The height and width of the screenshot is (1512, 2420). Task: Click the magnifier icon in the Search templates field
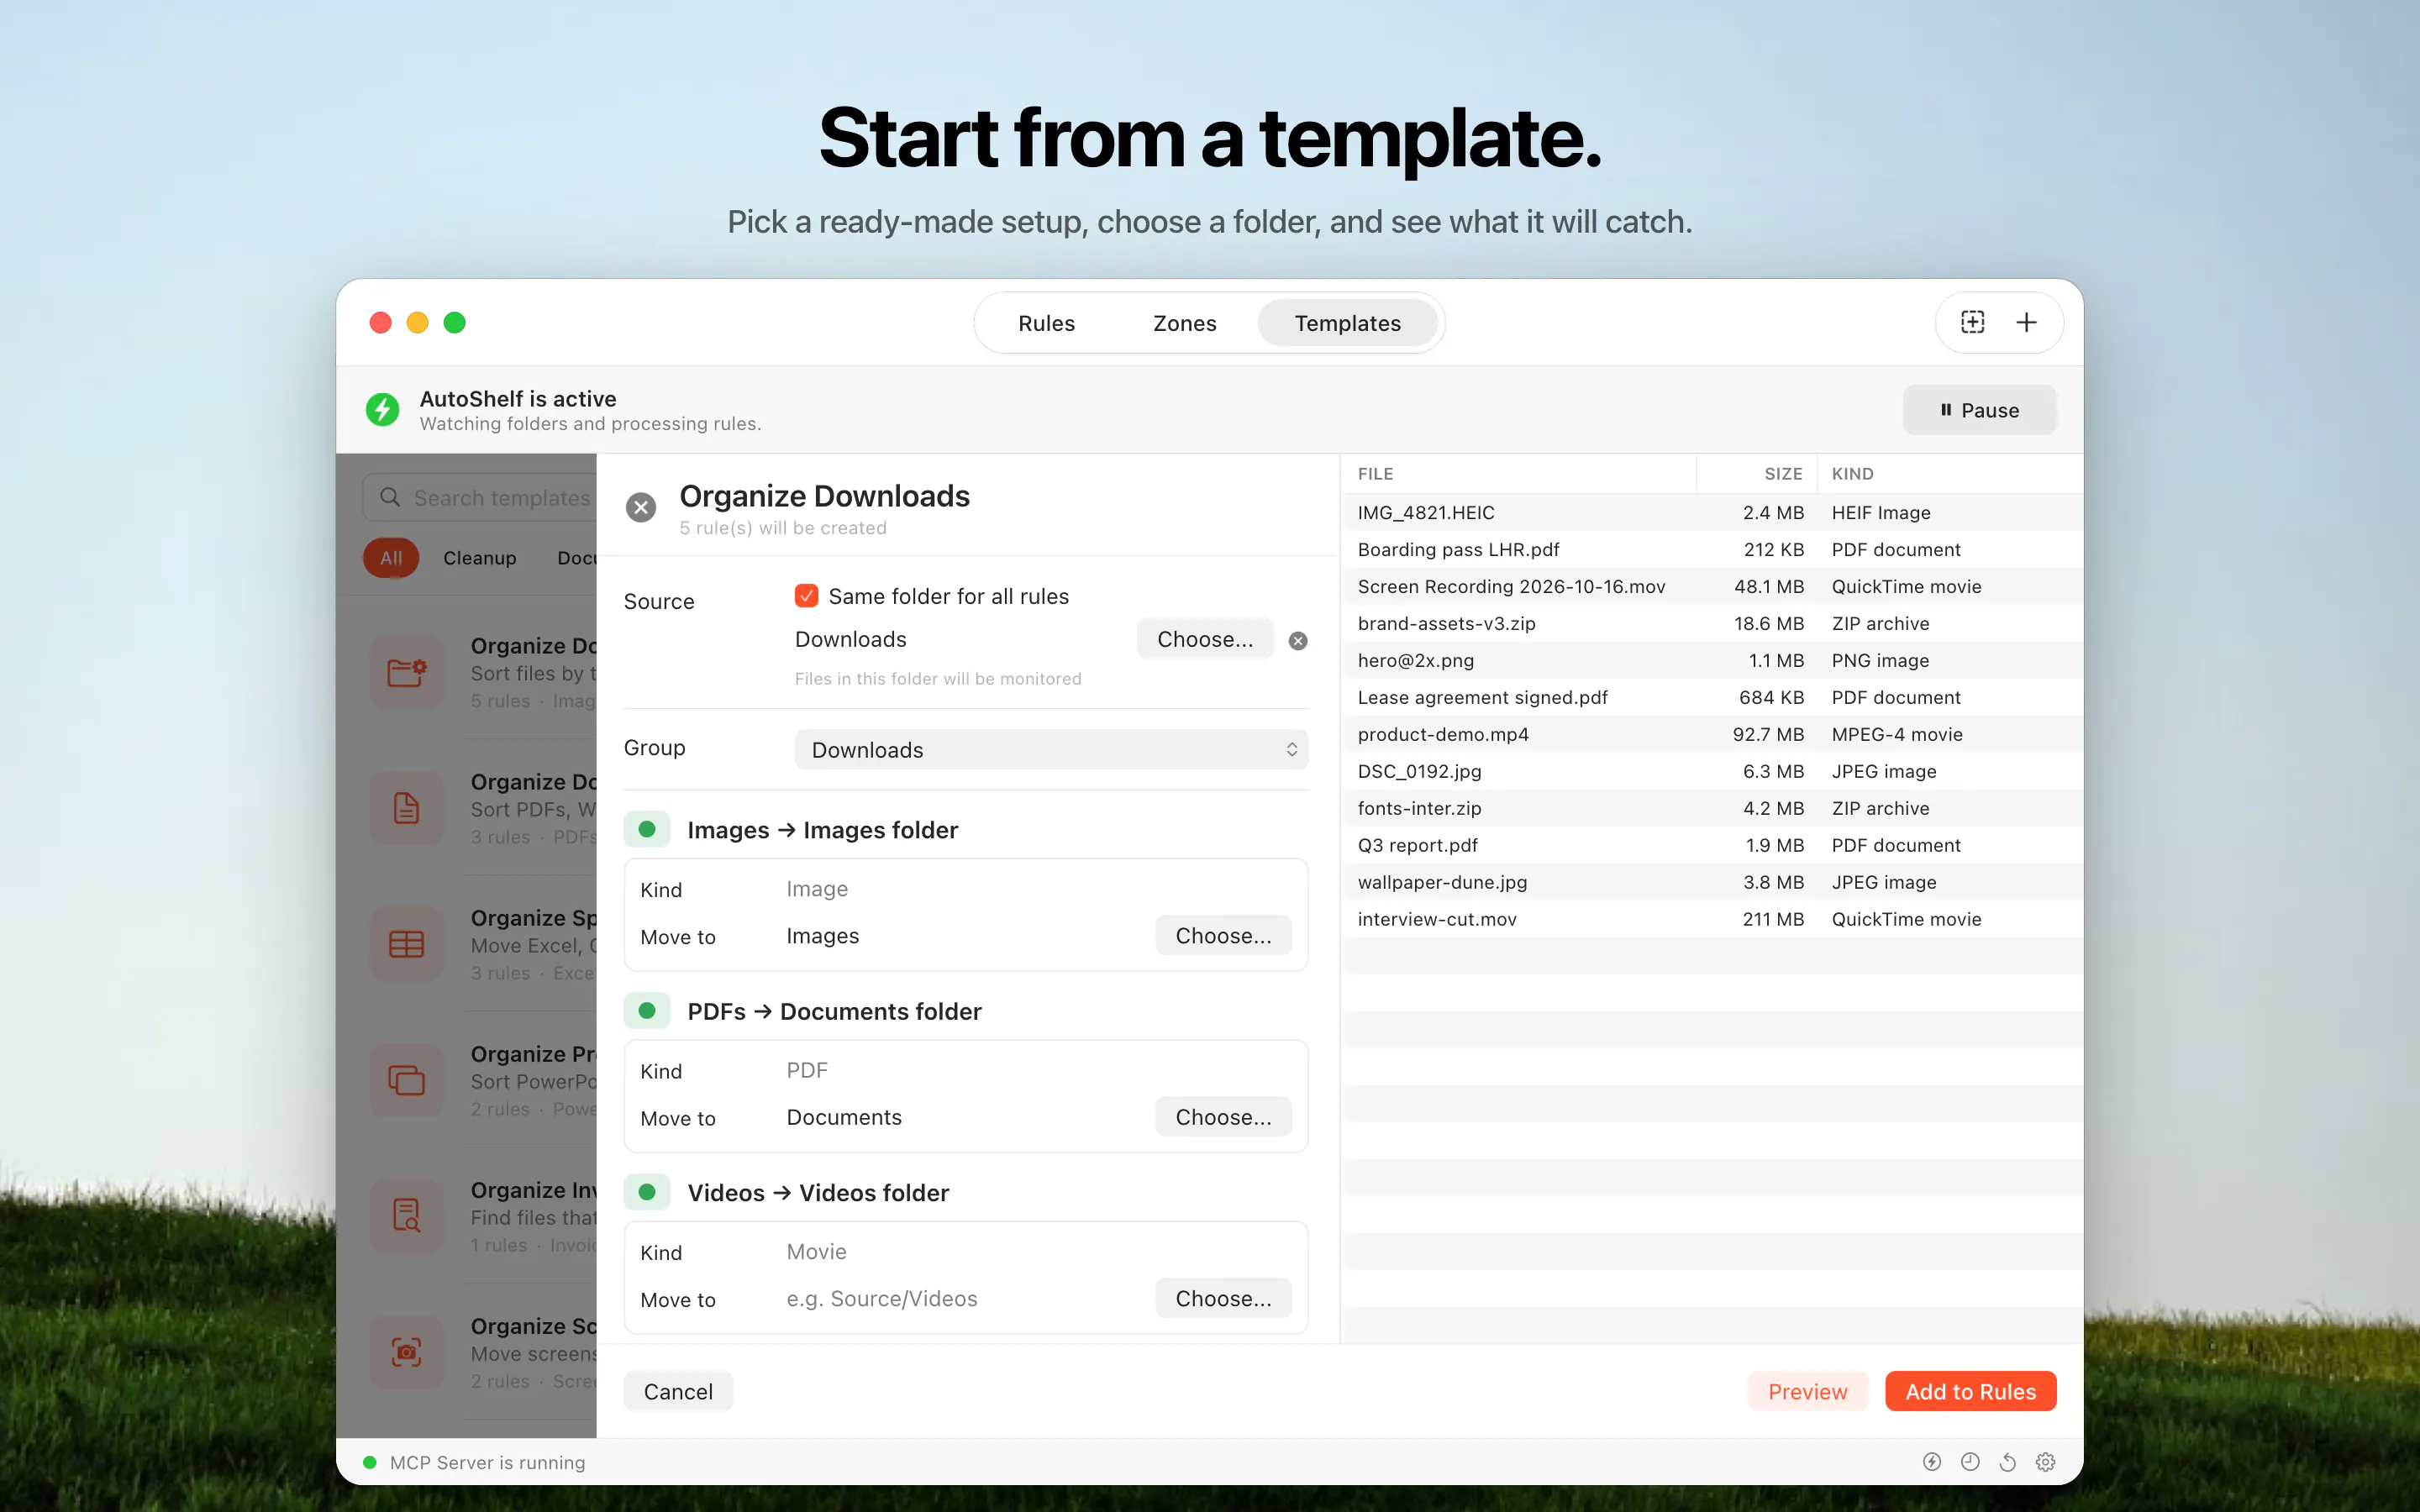tap(390, 497)
